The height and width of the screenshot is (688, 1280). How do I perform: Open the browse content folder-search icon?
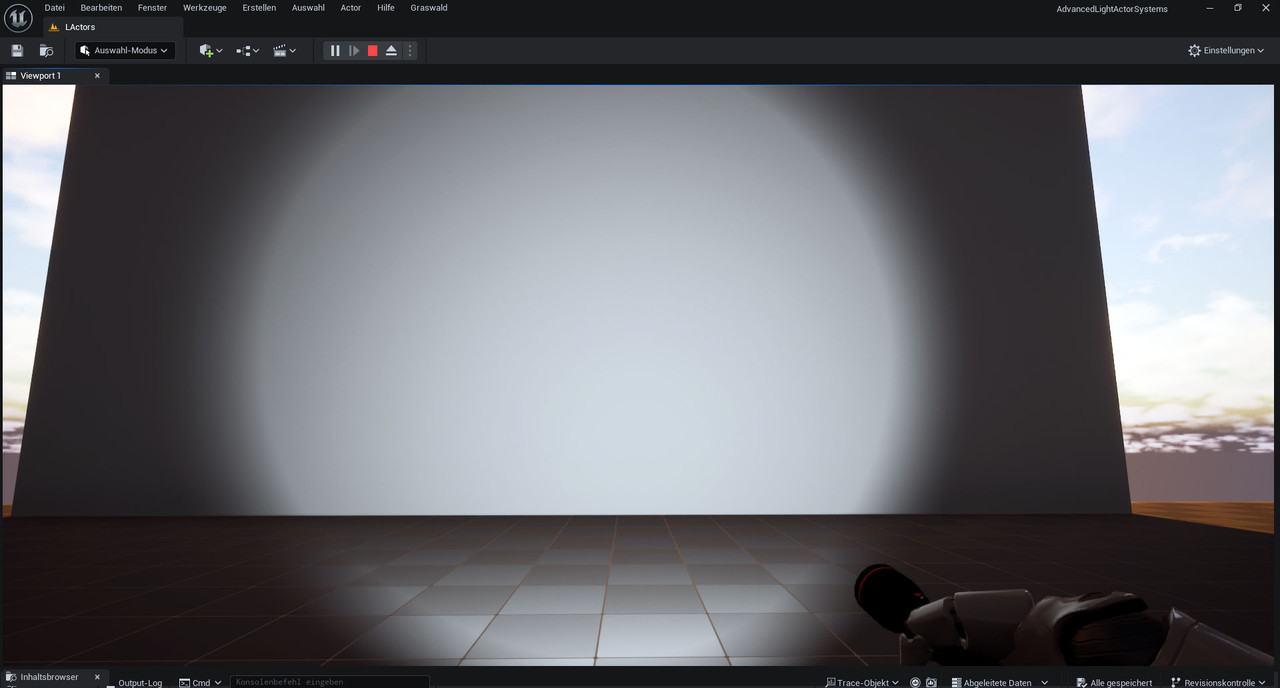pyautogui.click(x=46, y=50)
